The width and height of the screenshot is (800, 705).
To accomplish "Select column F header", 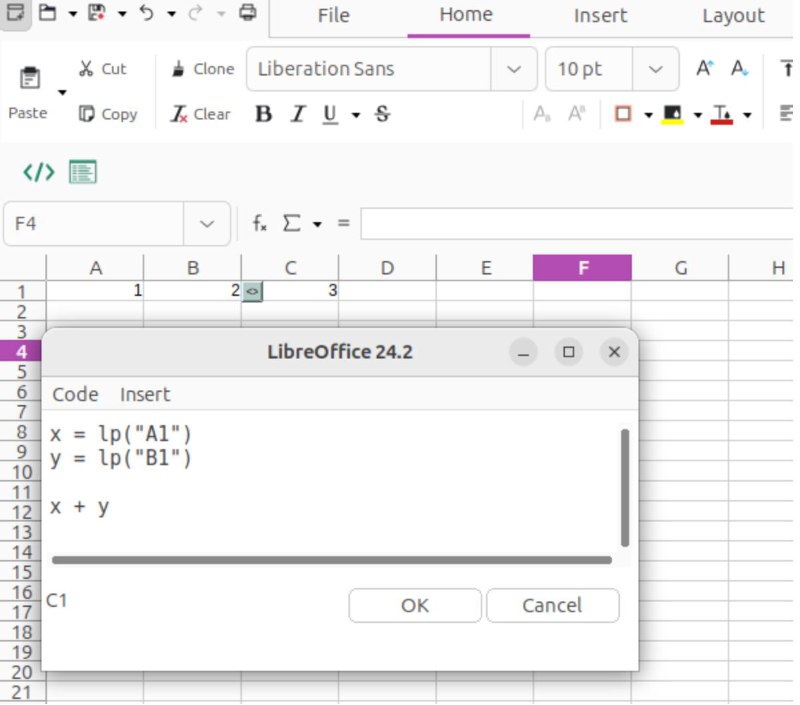I will [x=582, y=268].
